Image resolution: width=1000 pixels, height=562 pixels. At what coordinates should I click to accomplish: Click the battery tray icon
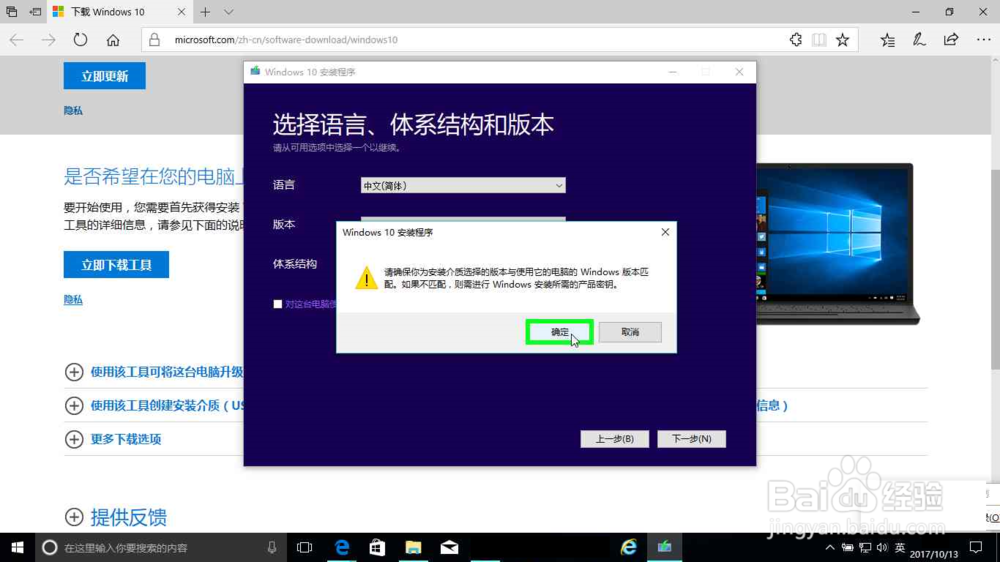tap(848, 547)
